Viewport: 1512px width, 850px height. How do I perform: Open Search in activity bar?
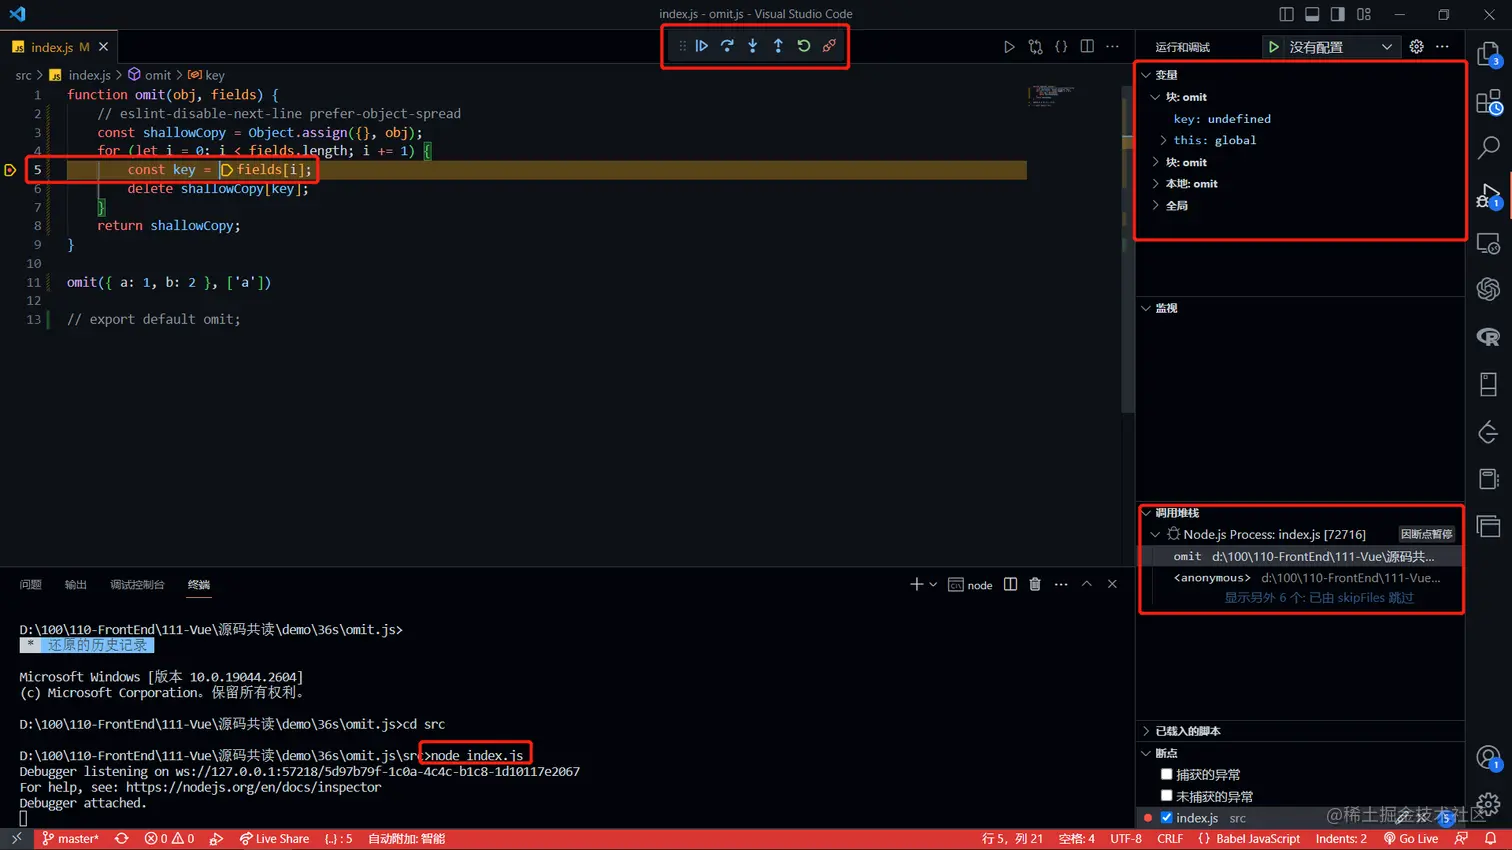pyautogui.click(x=1489, y=149)
